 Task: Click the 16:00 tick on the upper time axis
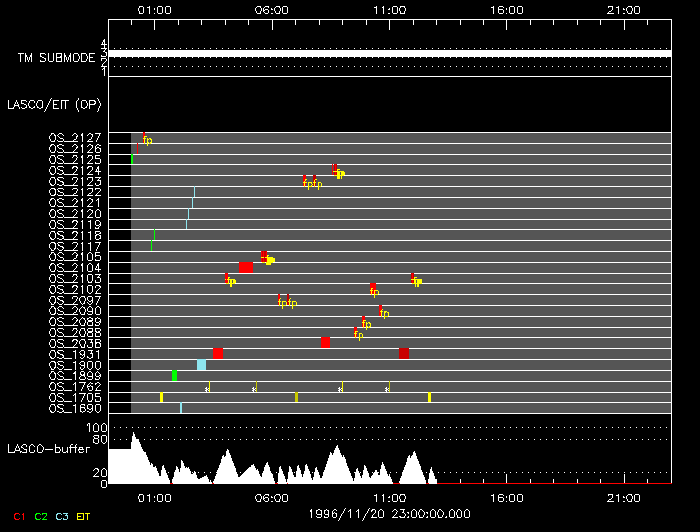tap(507, 9)
